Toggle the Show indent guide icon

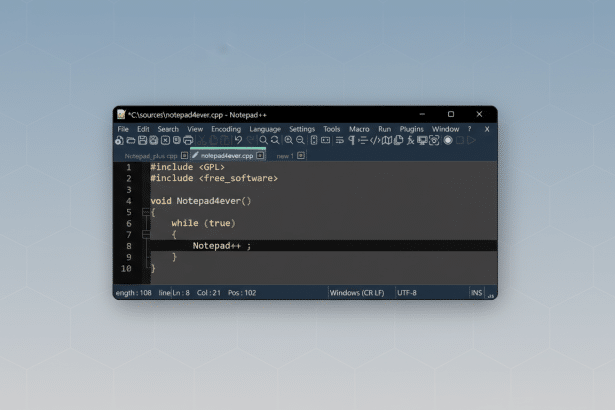[x=363, y=140]
